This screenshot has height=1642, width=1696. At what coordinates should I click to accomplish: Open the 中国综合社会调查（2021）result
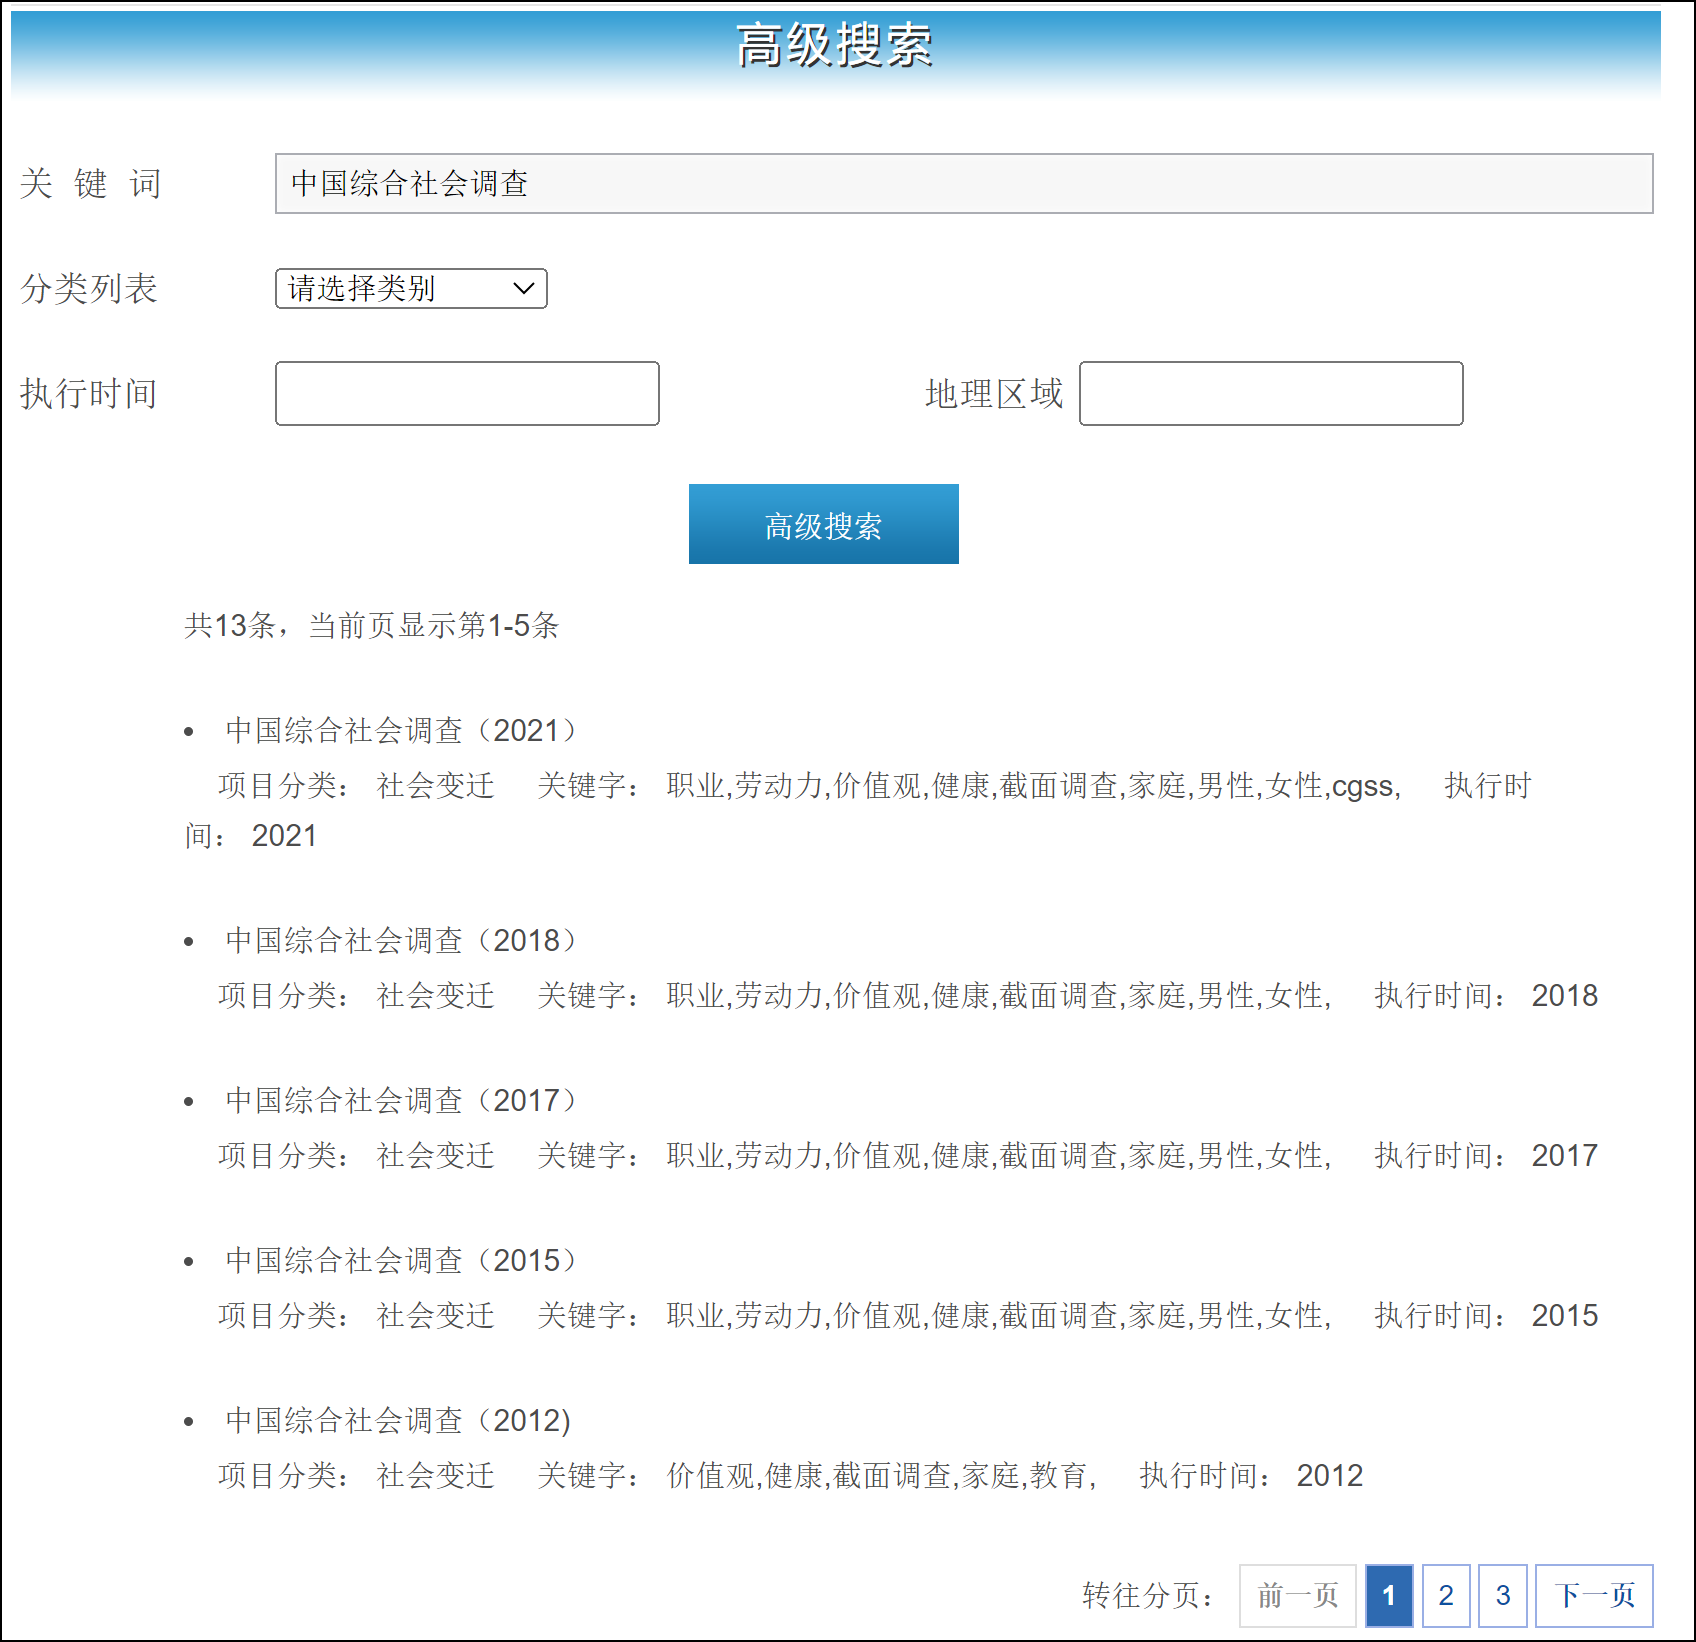(400, 731)
